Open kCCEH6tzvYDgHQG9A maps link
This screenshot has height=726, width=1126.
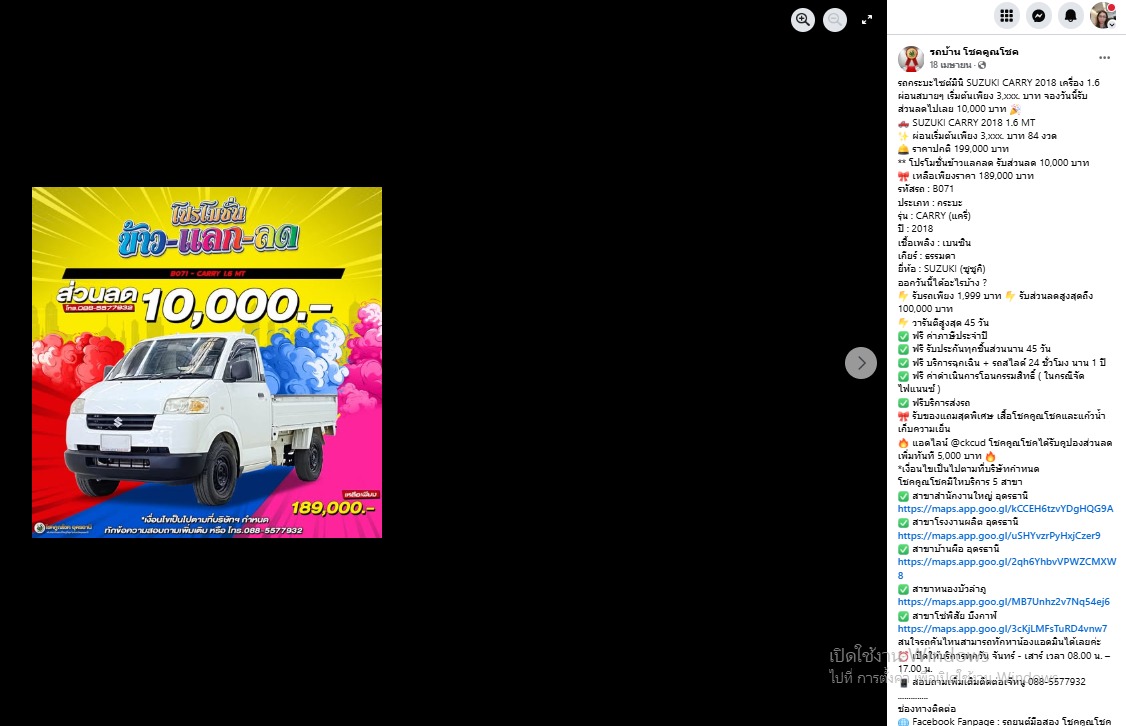1005,508
